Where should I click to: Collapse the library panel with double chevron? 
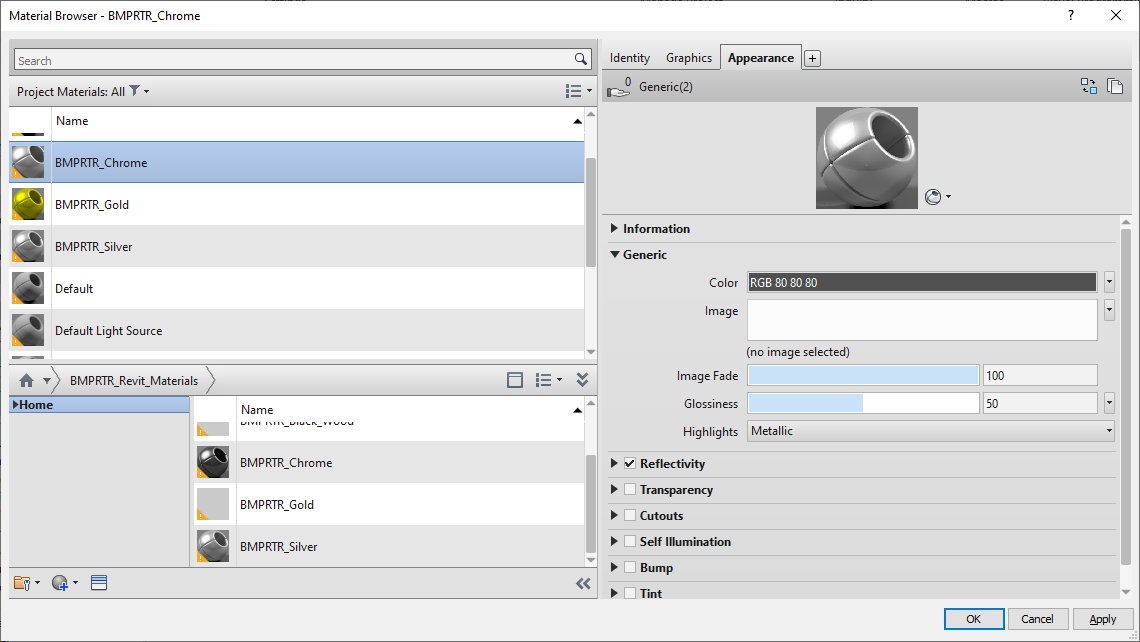[582, 380]
